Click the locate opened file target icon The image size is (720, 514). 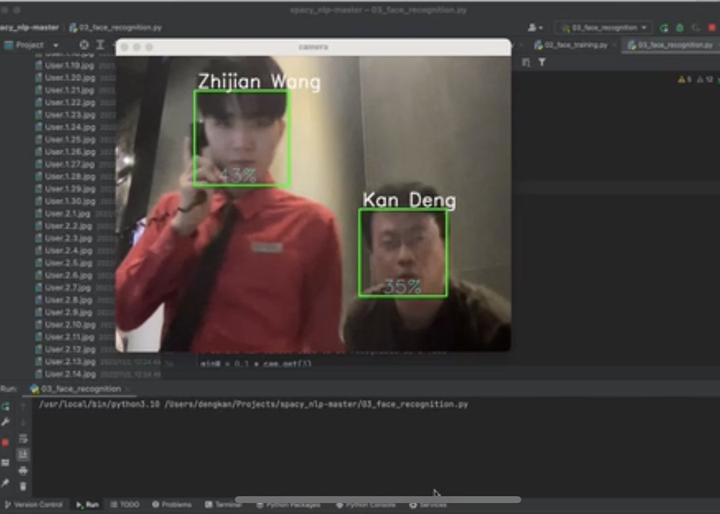point(84,45)
